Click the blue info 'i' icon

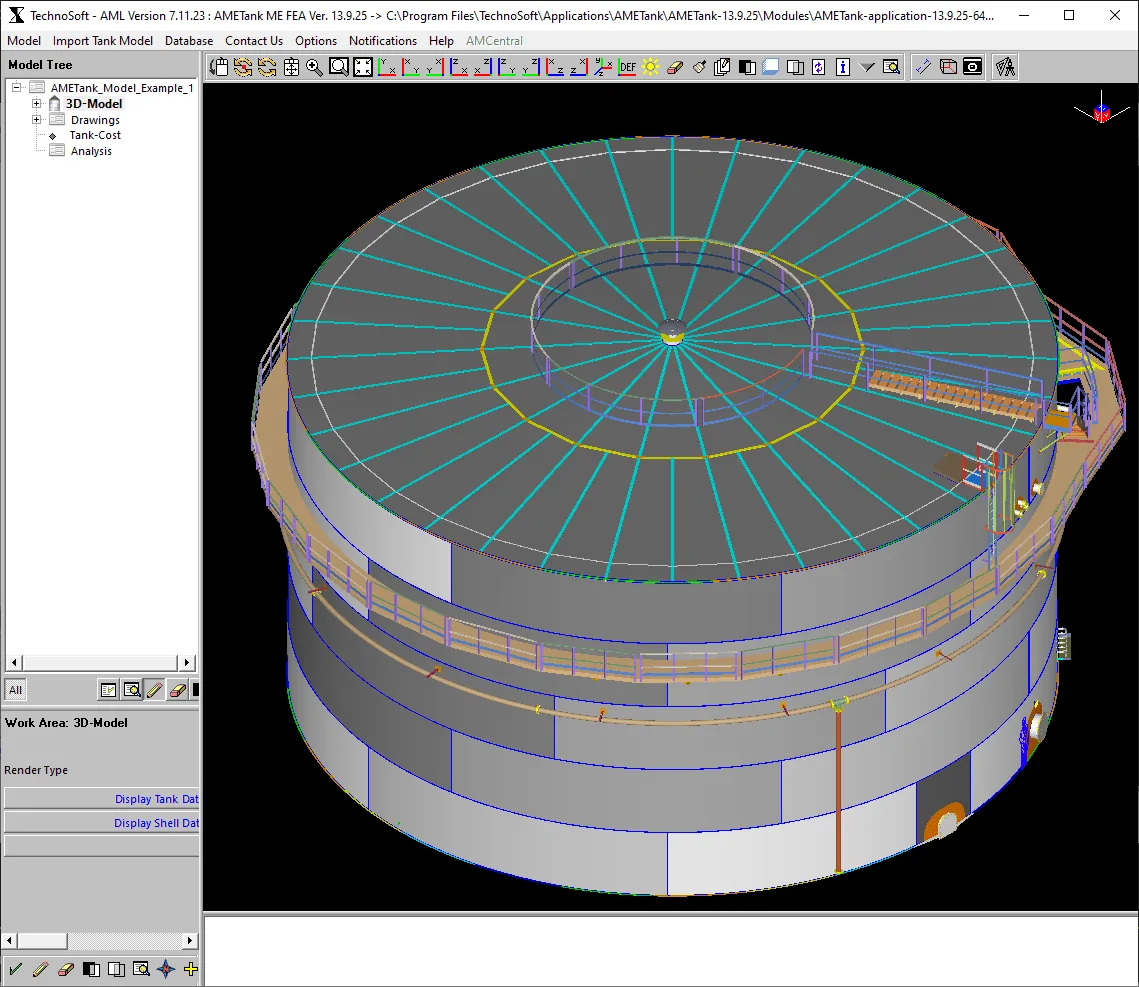843,68
